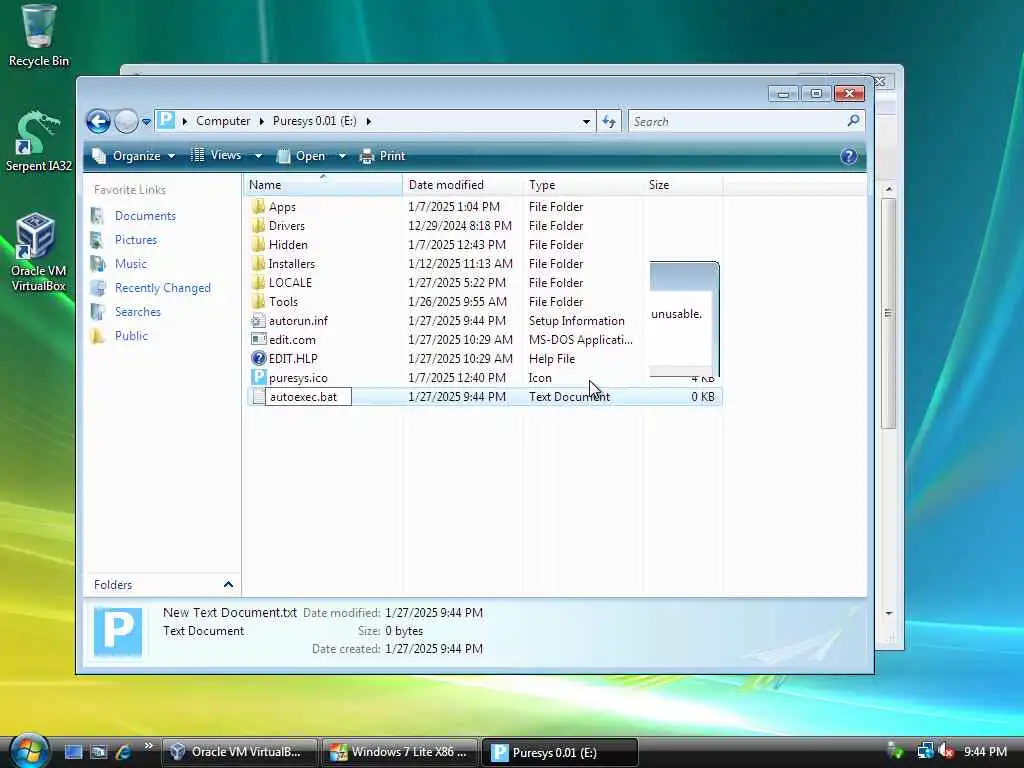1024x768 pixels.
Task: Click the grayed Forward navigation button
Action: tap(125, 121)
